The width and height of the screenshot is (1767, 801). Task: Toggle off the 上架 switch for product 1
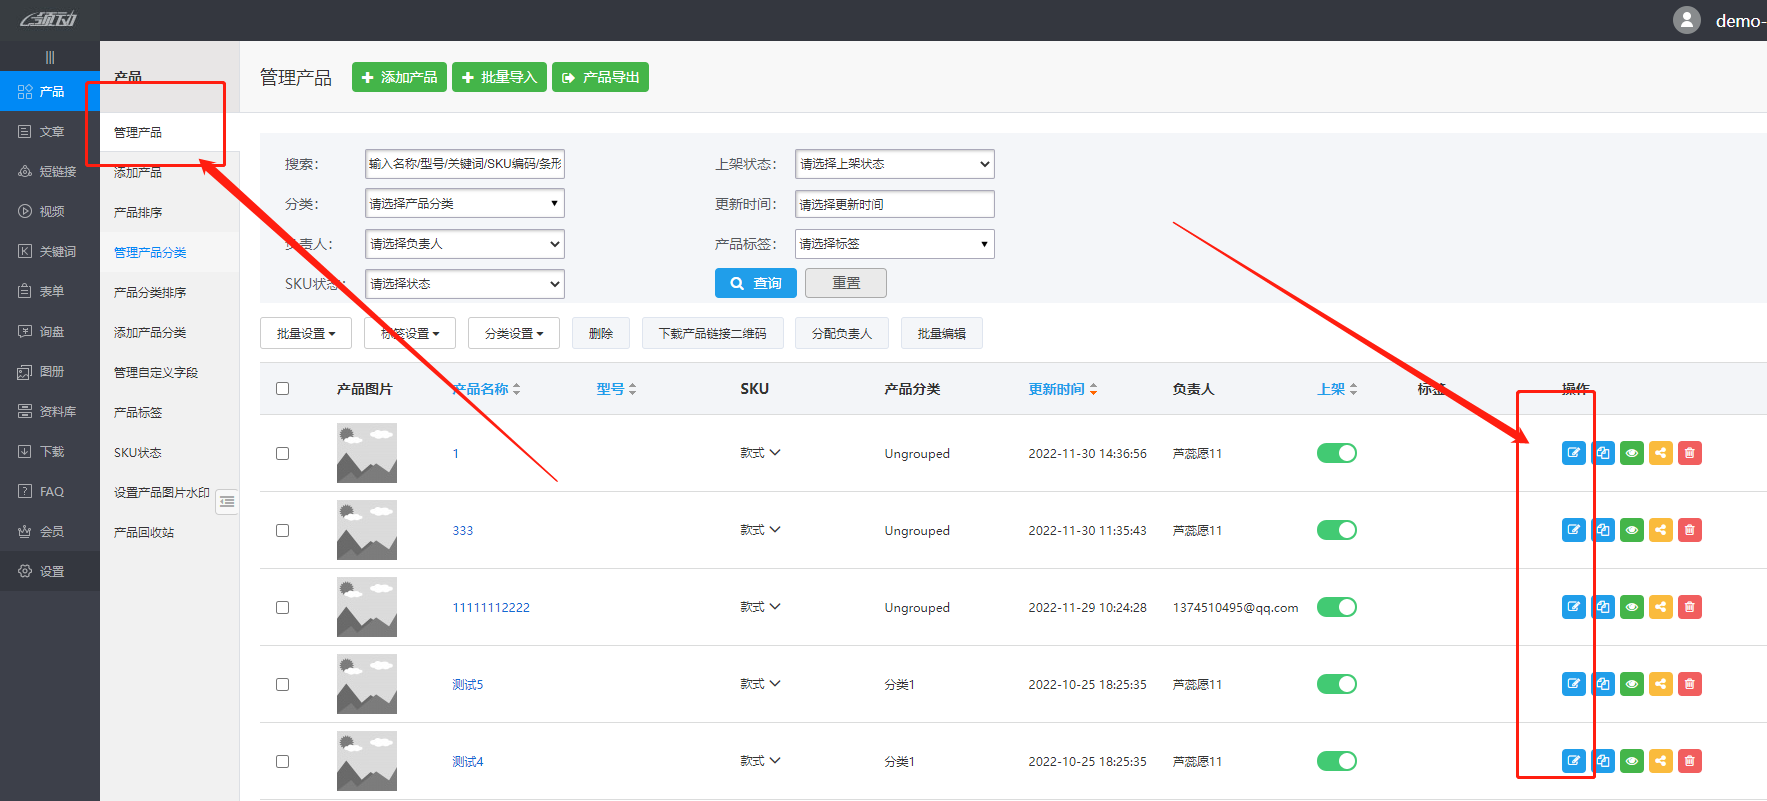1336,453
